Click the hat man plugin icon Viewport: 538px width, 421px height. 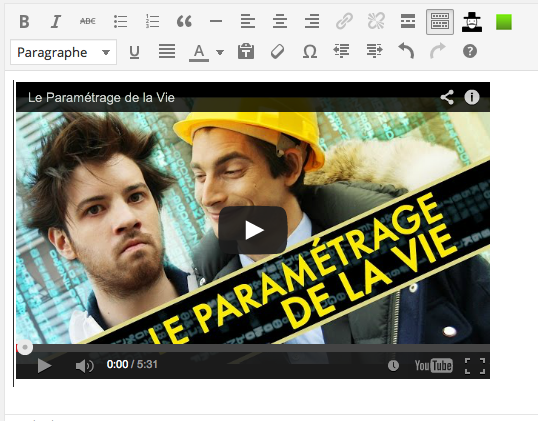tap(472, 22)
